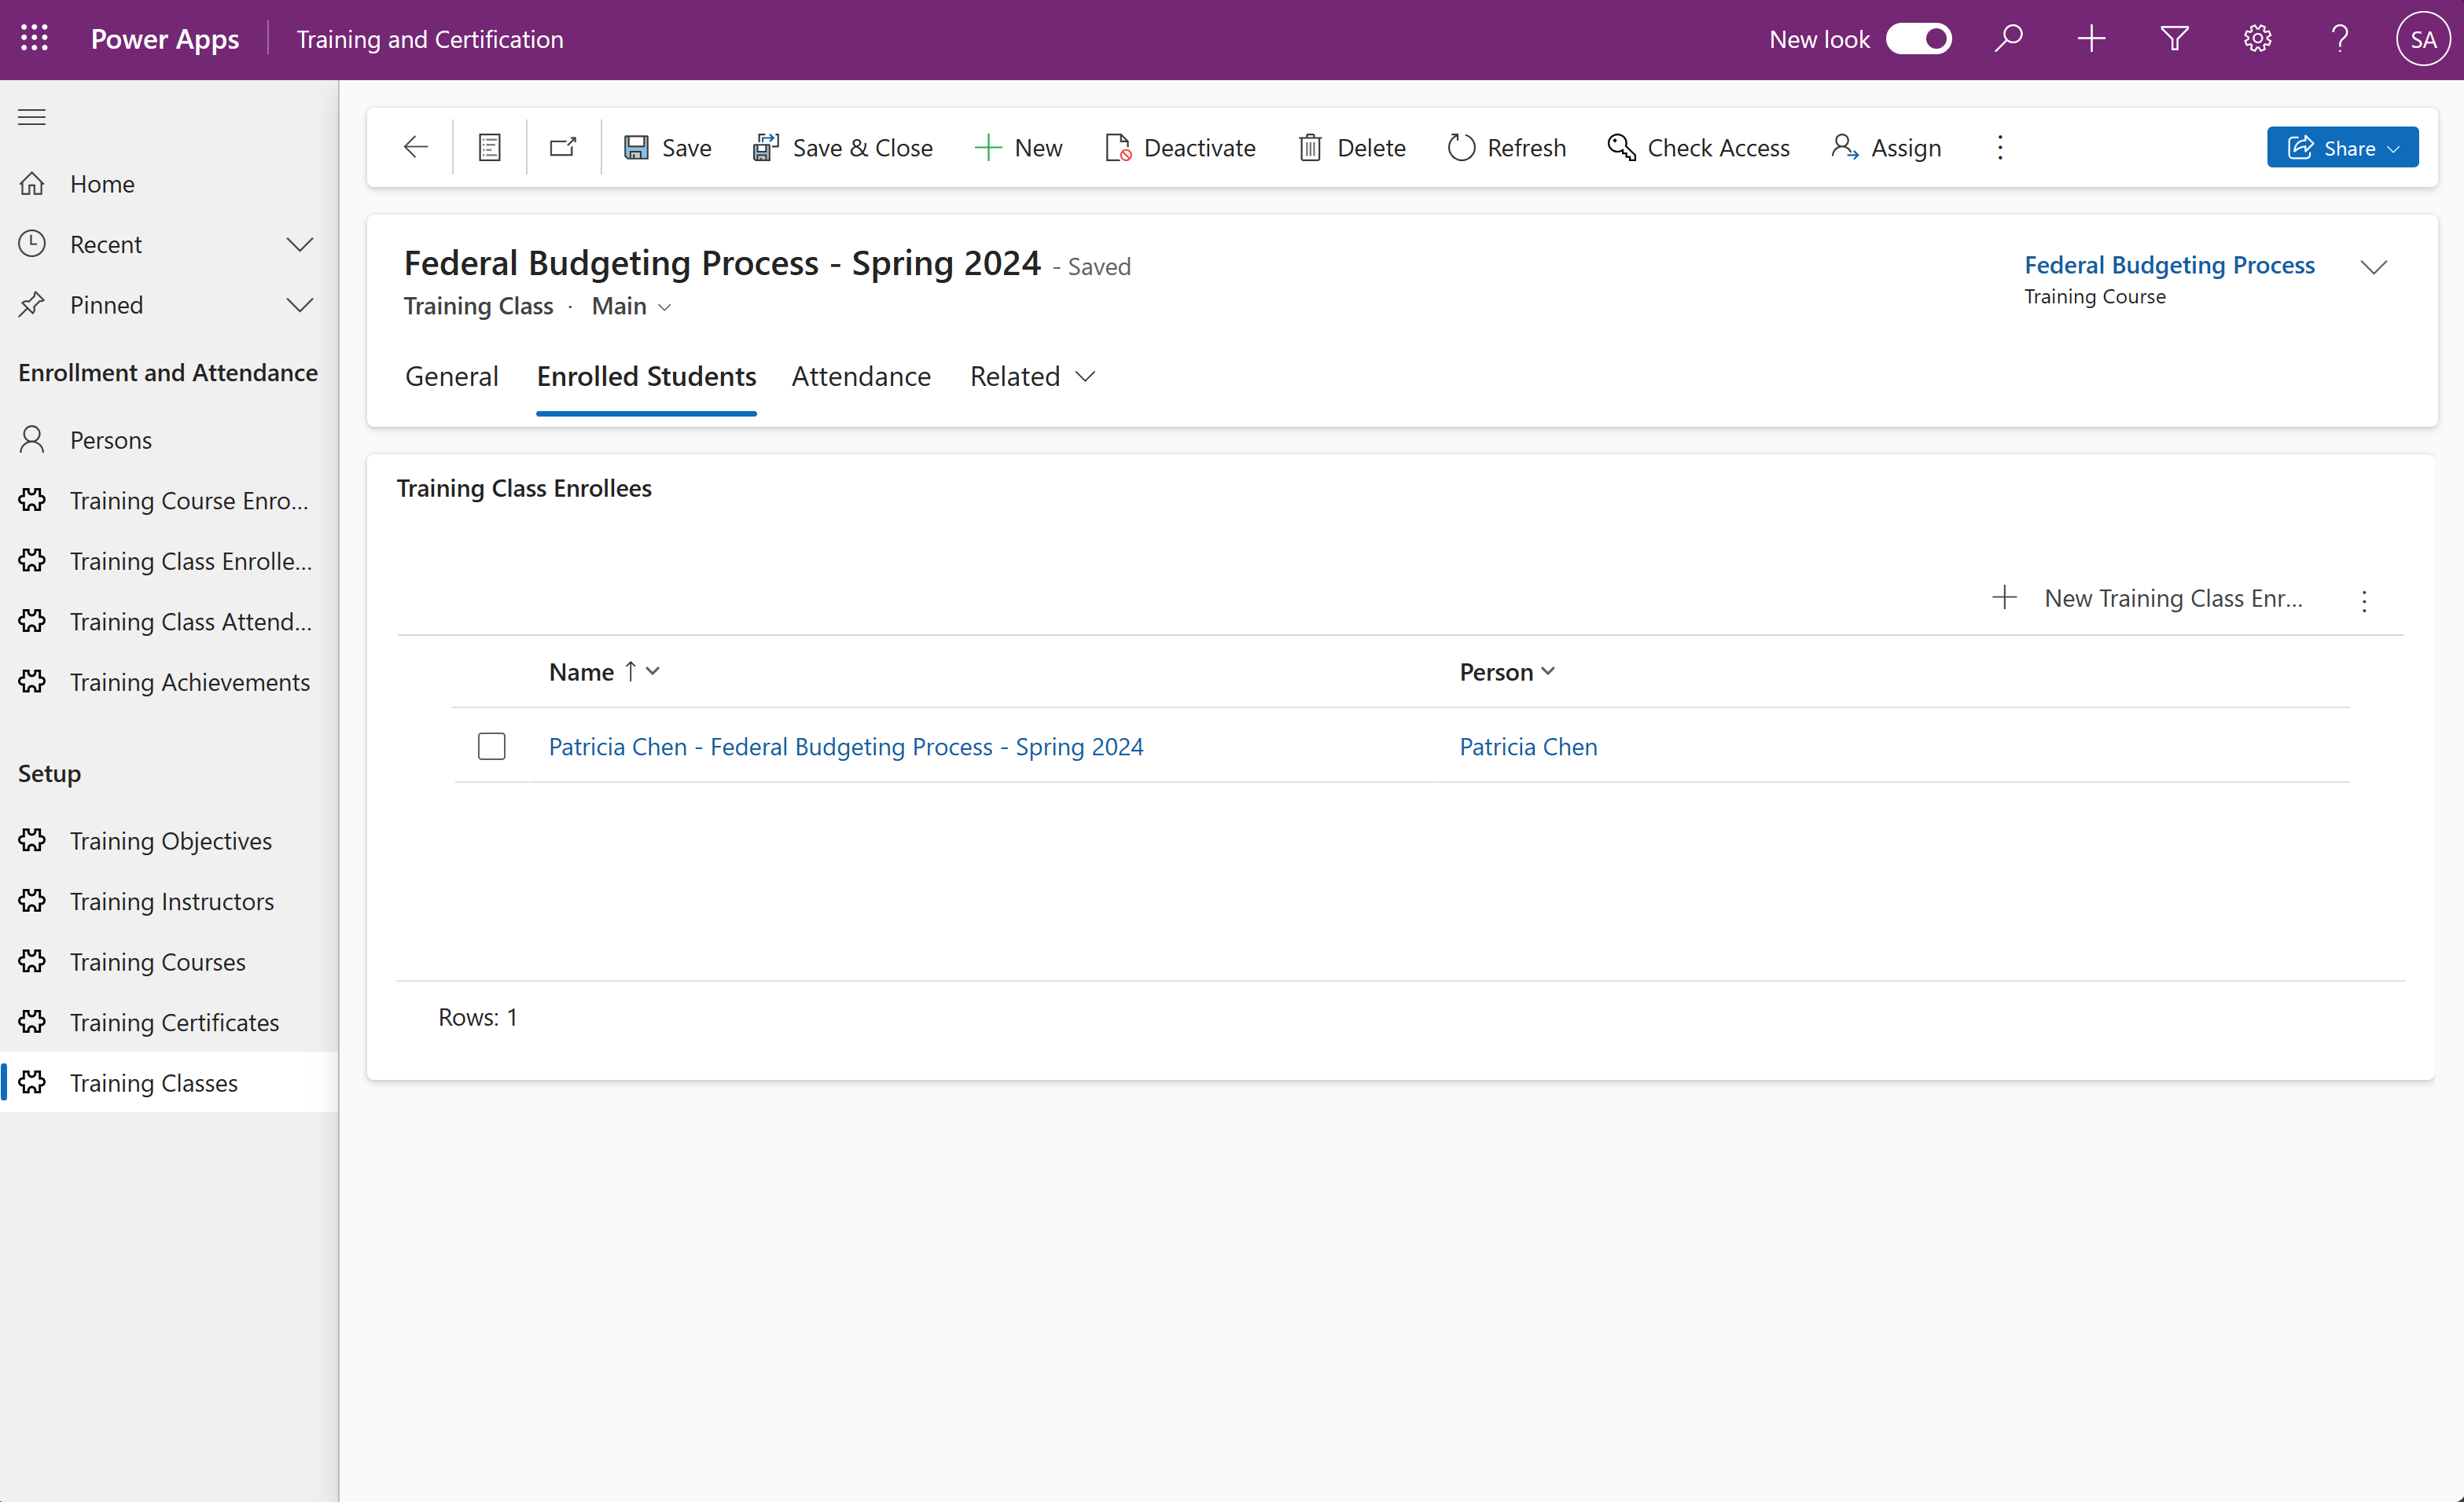Open the settings gear icon

(2257, 39)
